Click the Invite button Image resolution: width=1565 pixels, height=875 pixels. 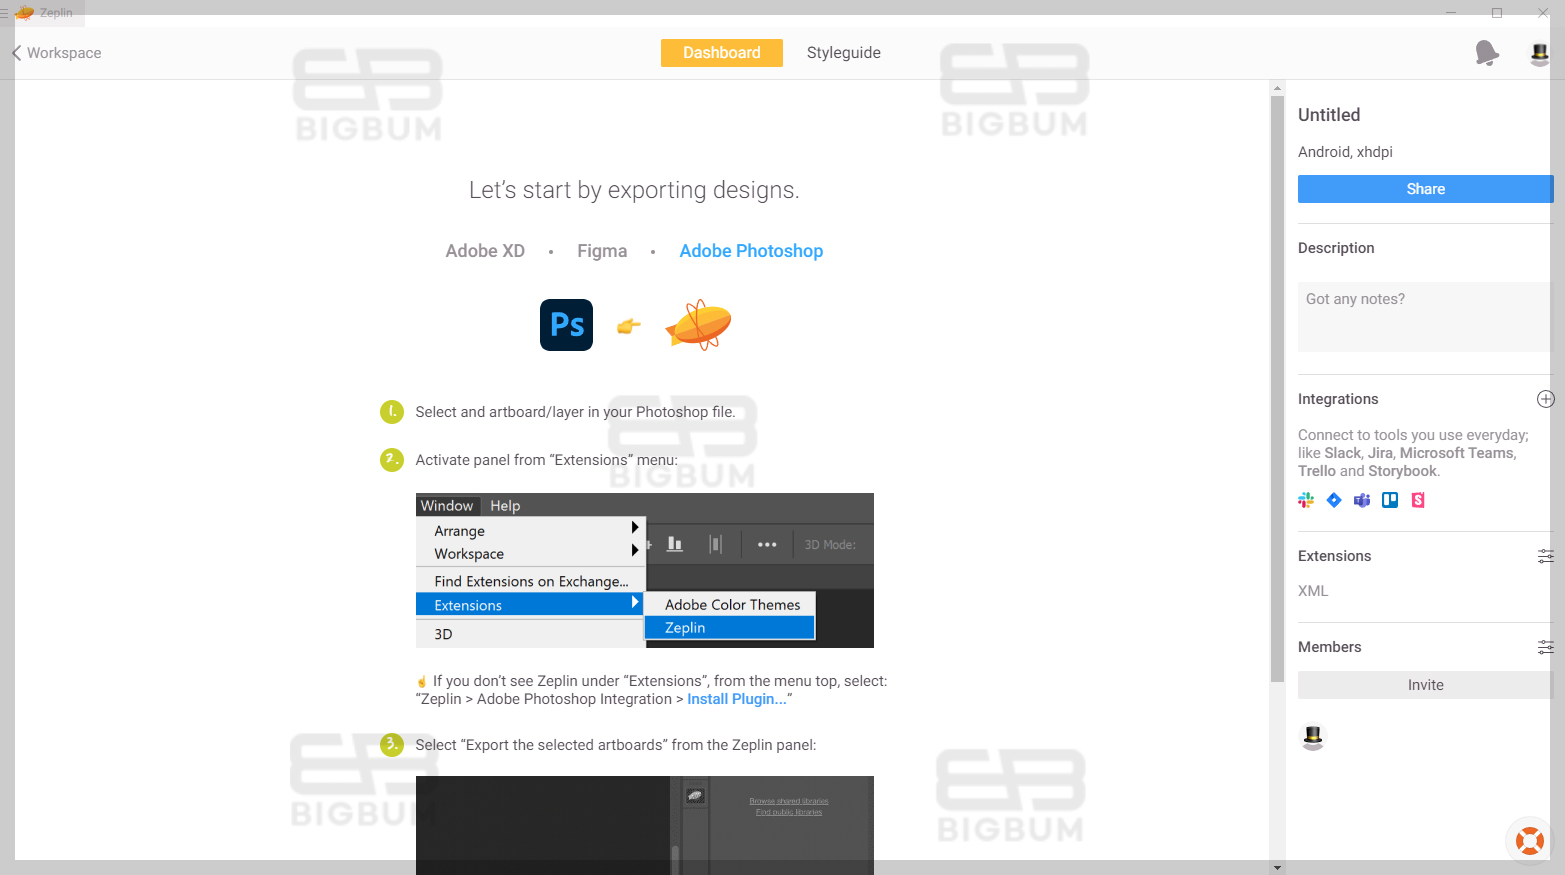[x=1425, y=685]
